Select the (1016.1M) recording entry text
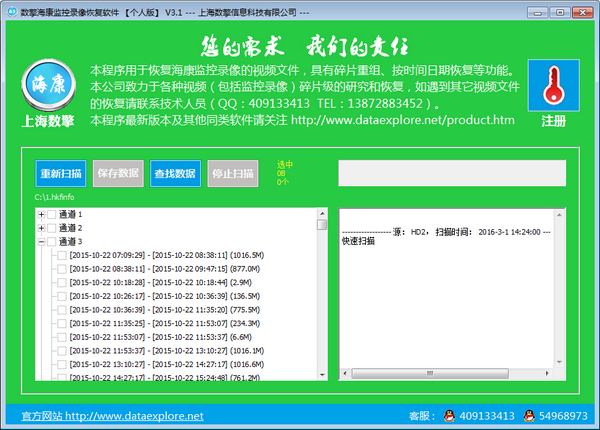This screenshot has width=600, height=430. (167, 351)
